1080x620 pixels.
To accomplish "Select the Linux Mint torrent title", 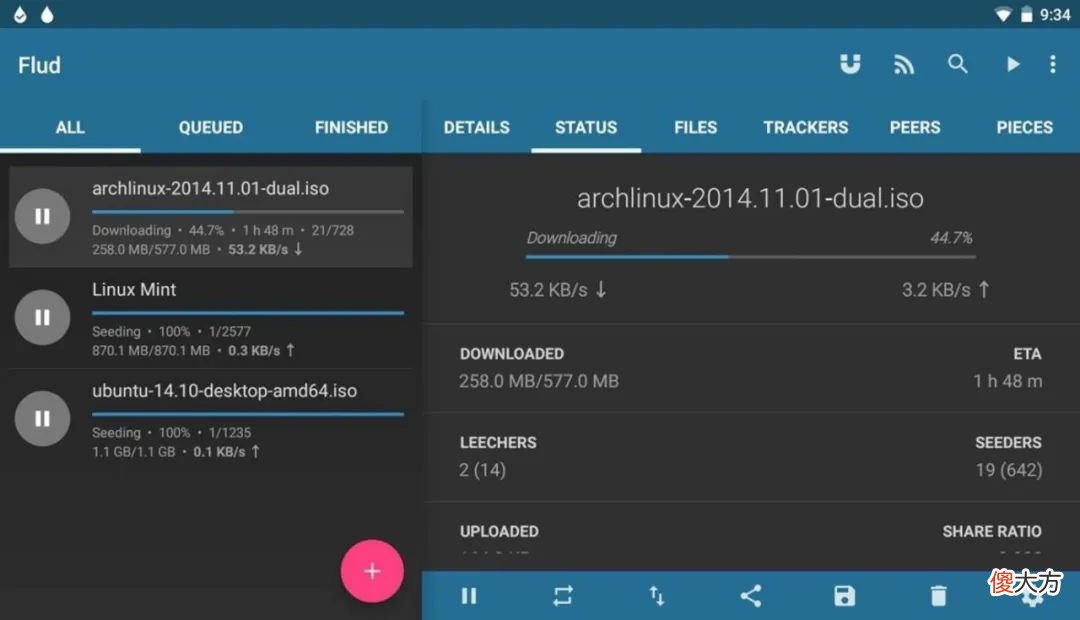I will [134, 289].
